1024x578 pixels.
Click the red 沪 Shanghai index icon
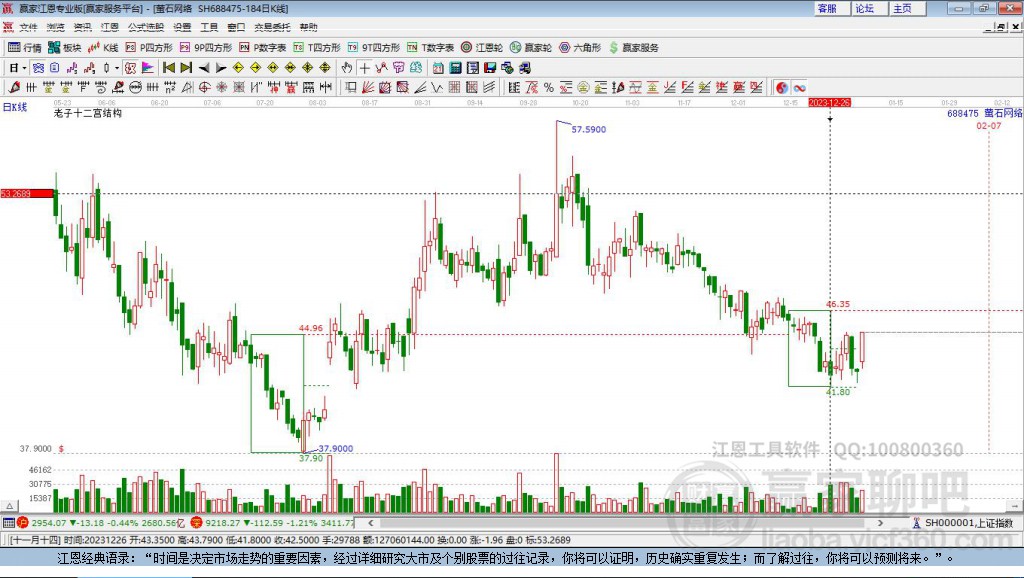click(23, 522)
